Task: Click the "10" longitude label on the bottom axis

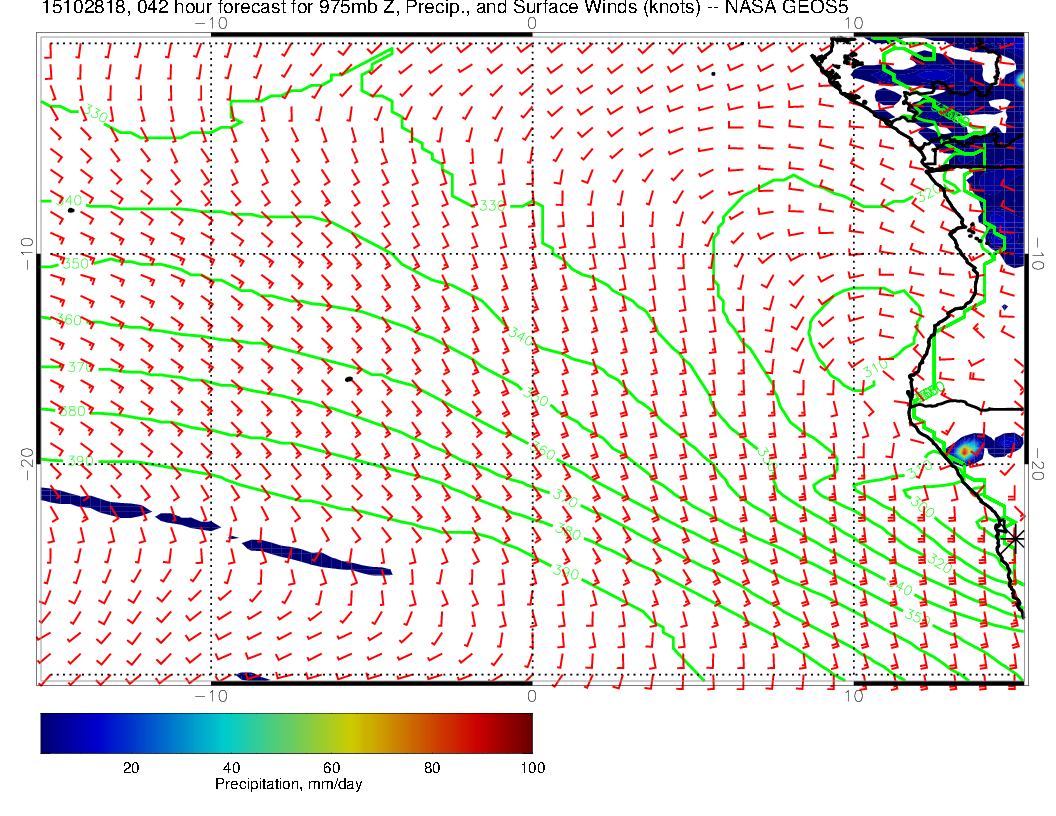Action: pos(853,696)
